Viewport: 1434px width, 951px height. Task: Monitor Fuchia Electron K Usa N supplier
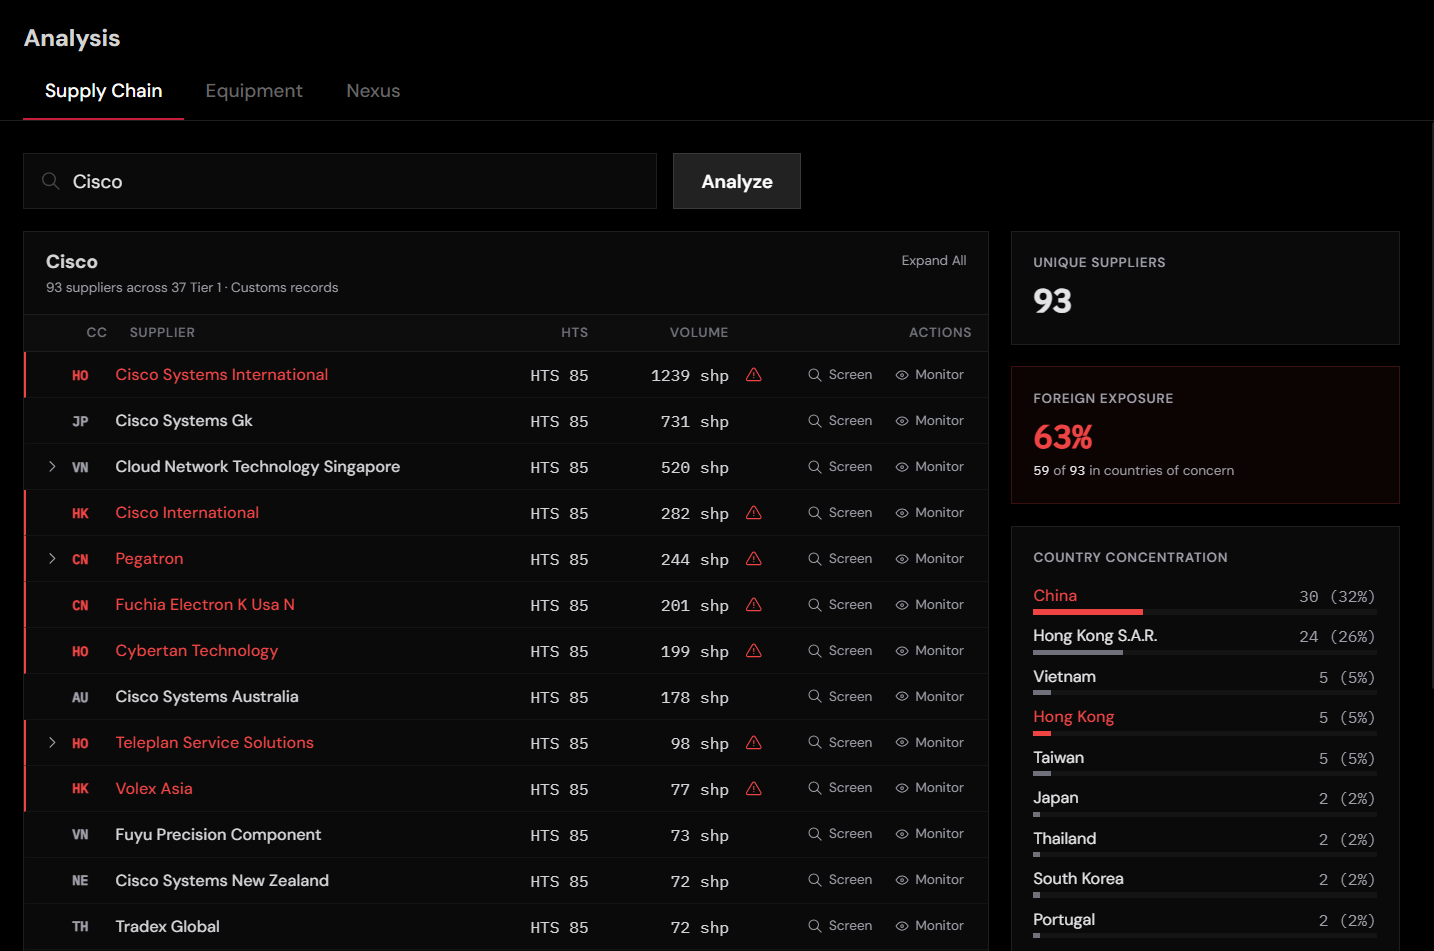coord(930,605)
